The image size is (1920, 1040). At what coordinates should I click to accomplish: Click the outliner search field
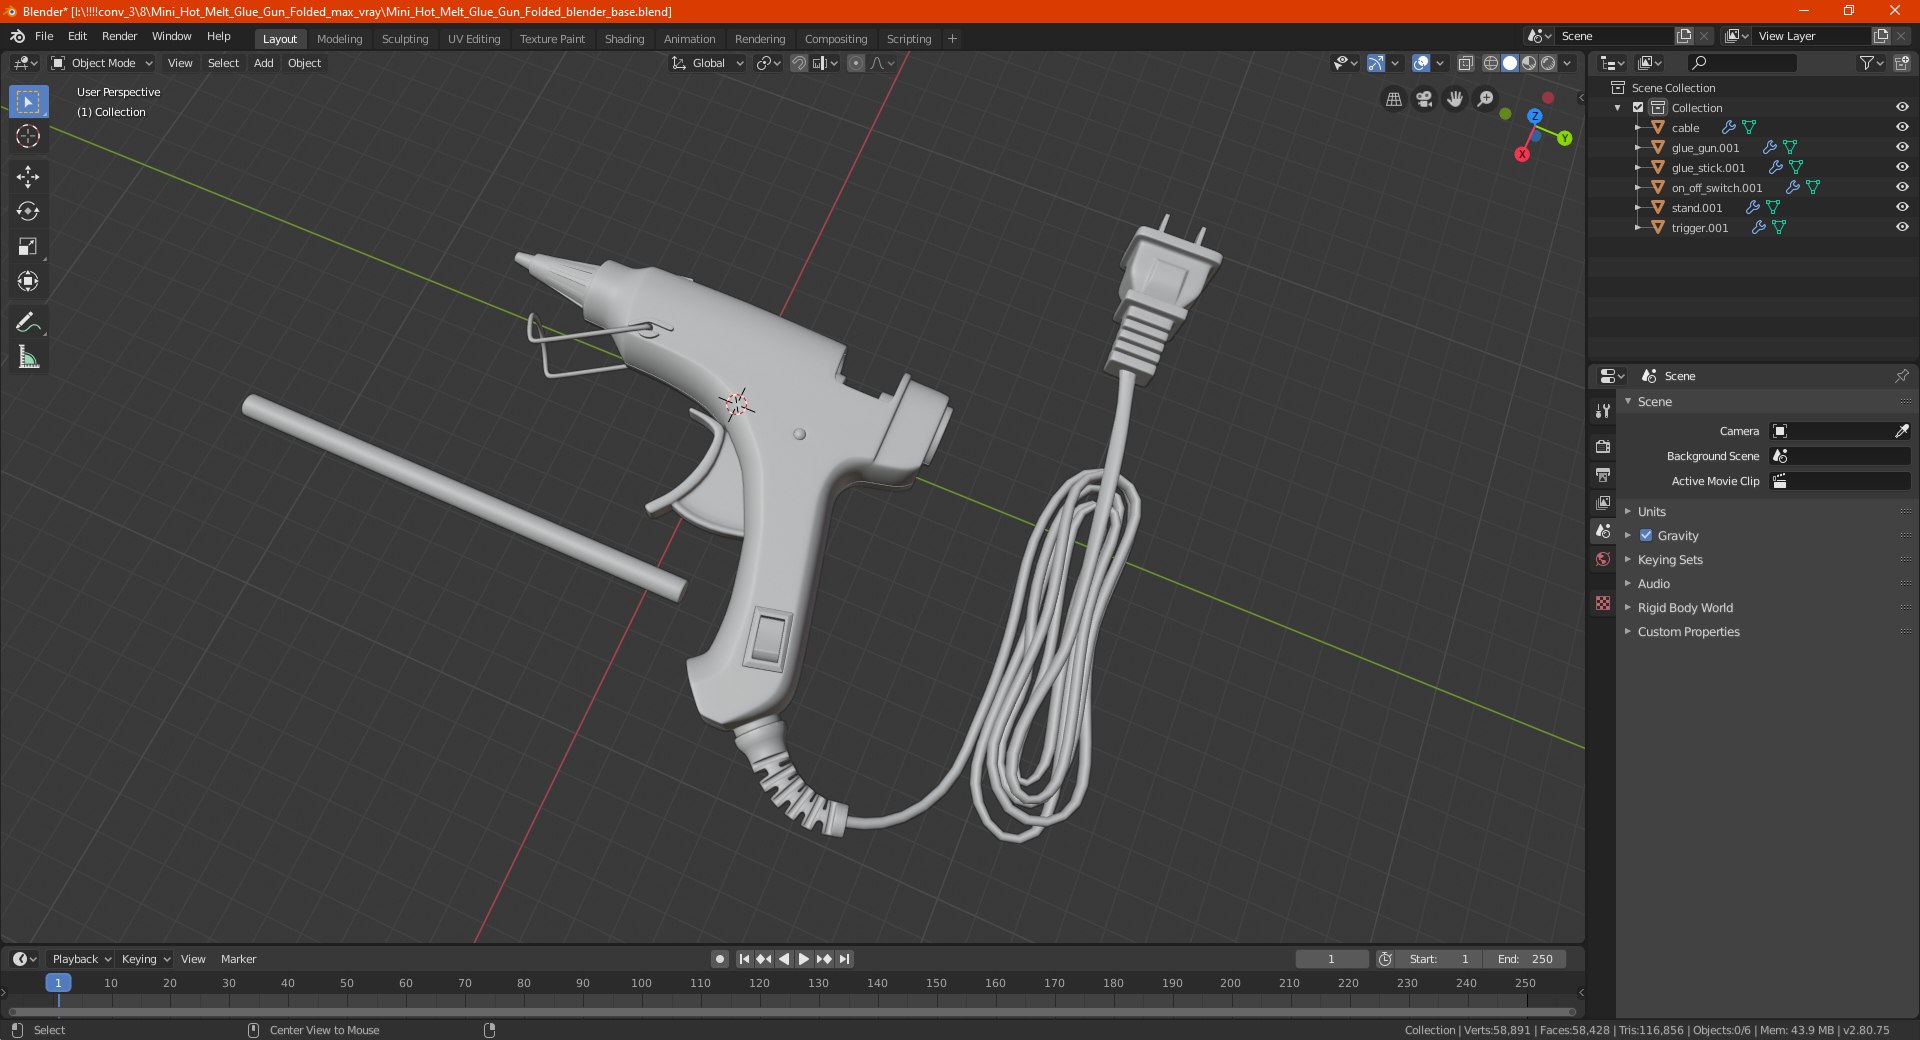point(1741,63)
